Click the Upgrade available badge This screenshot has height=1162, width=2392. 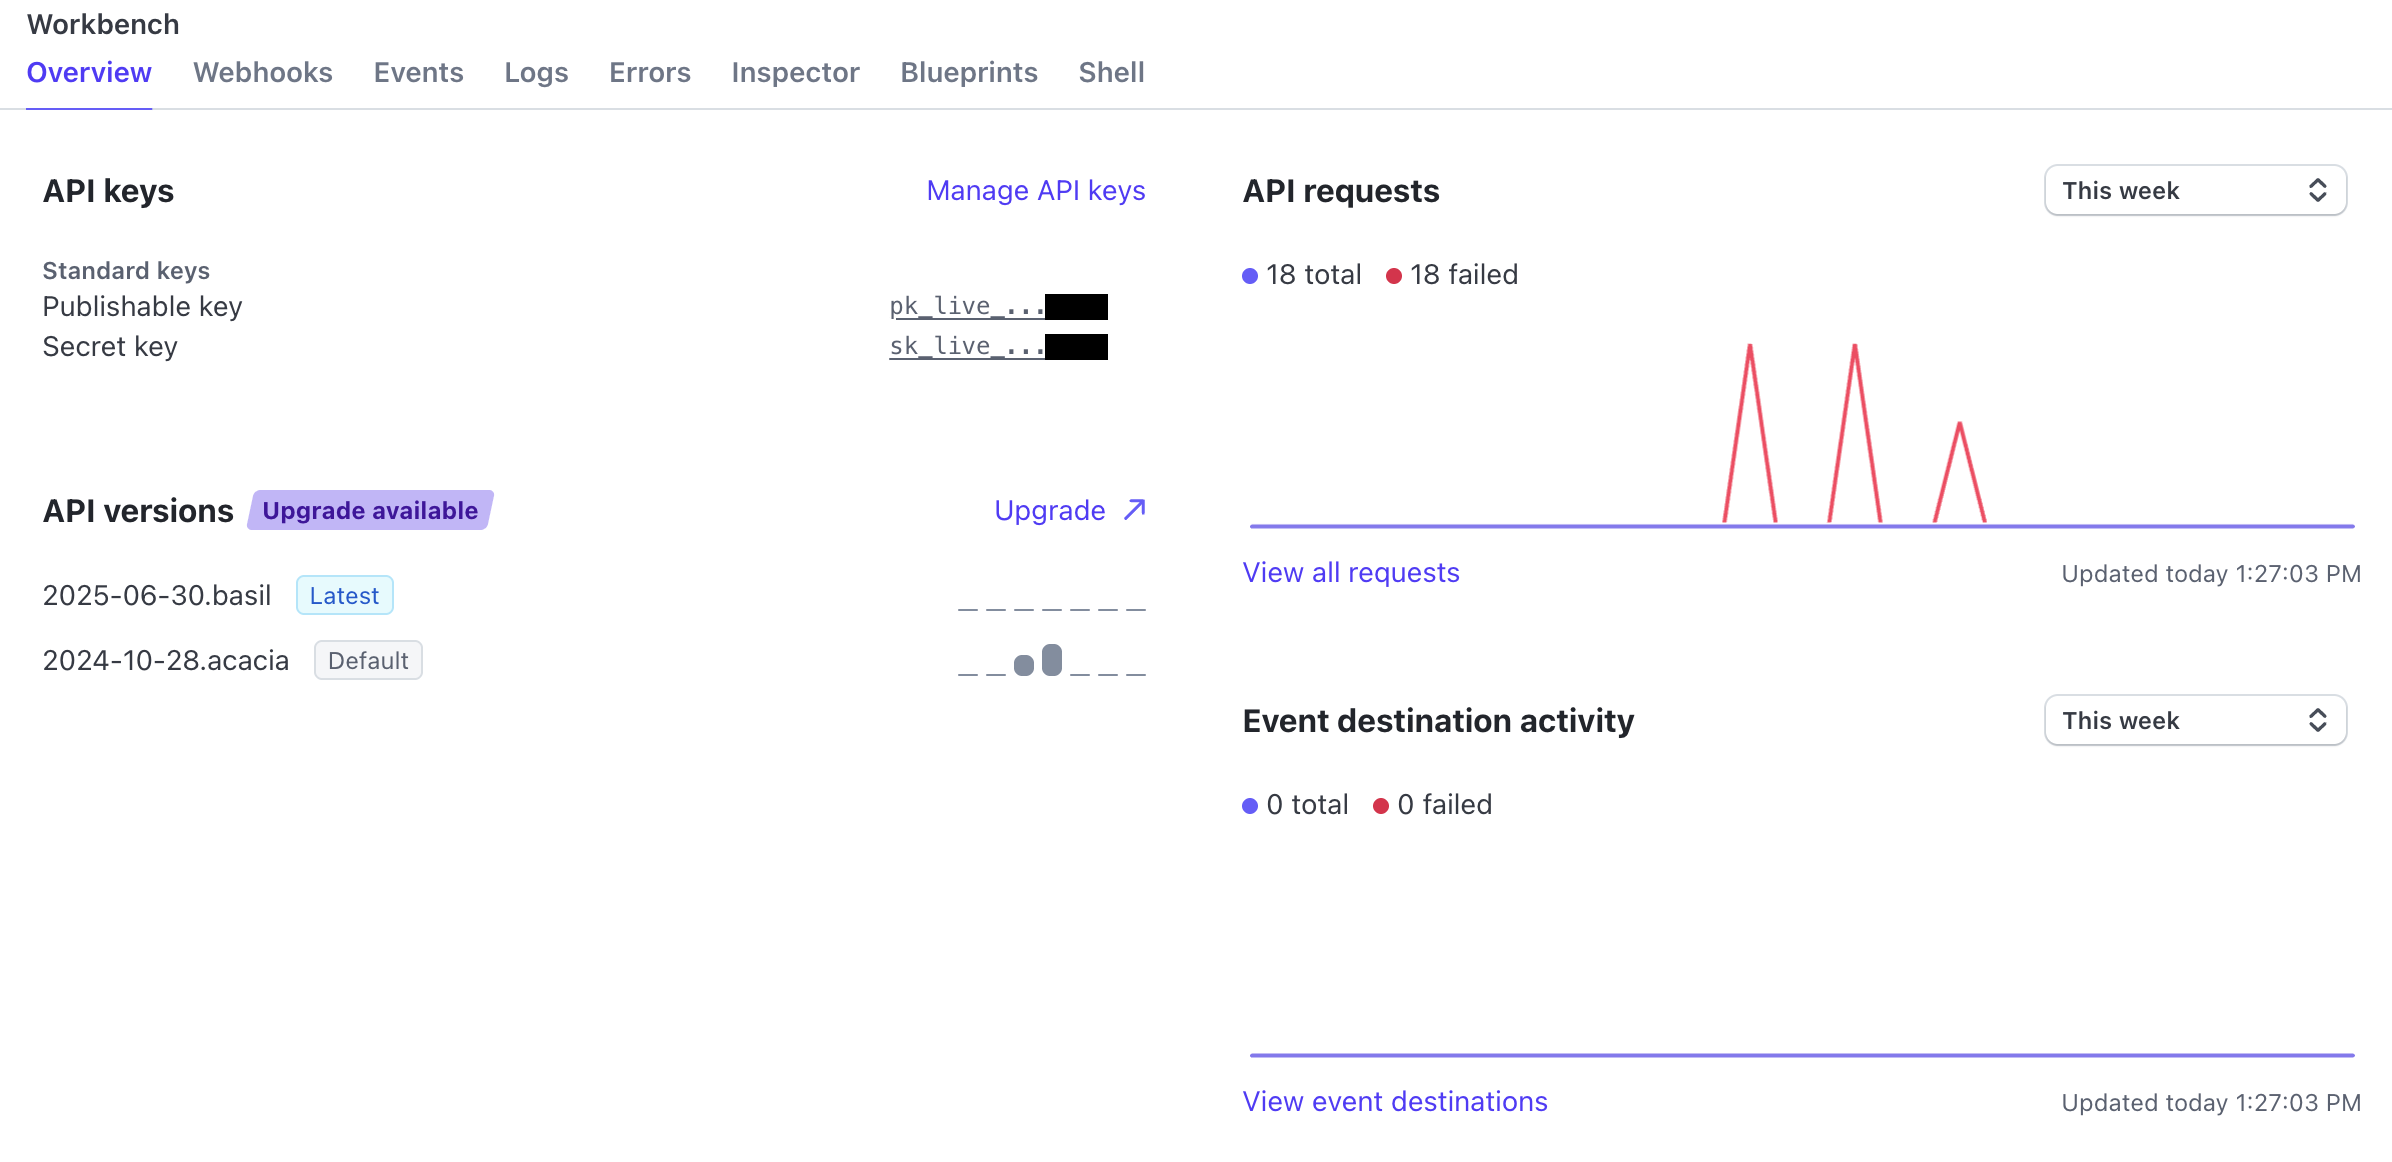(x=370, y=511)
